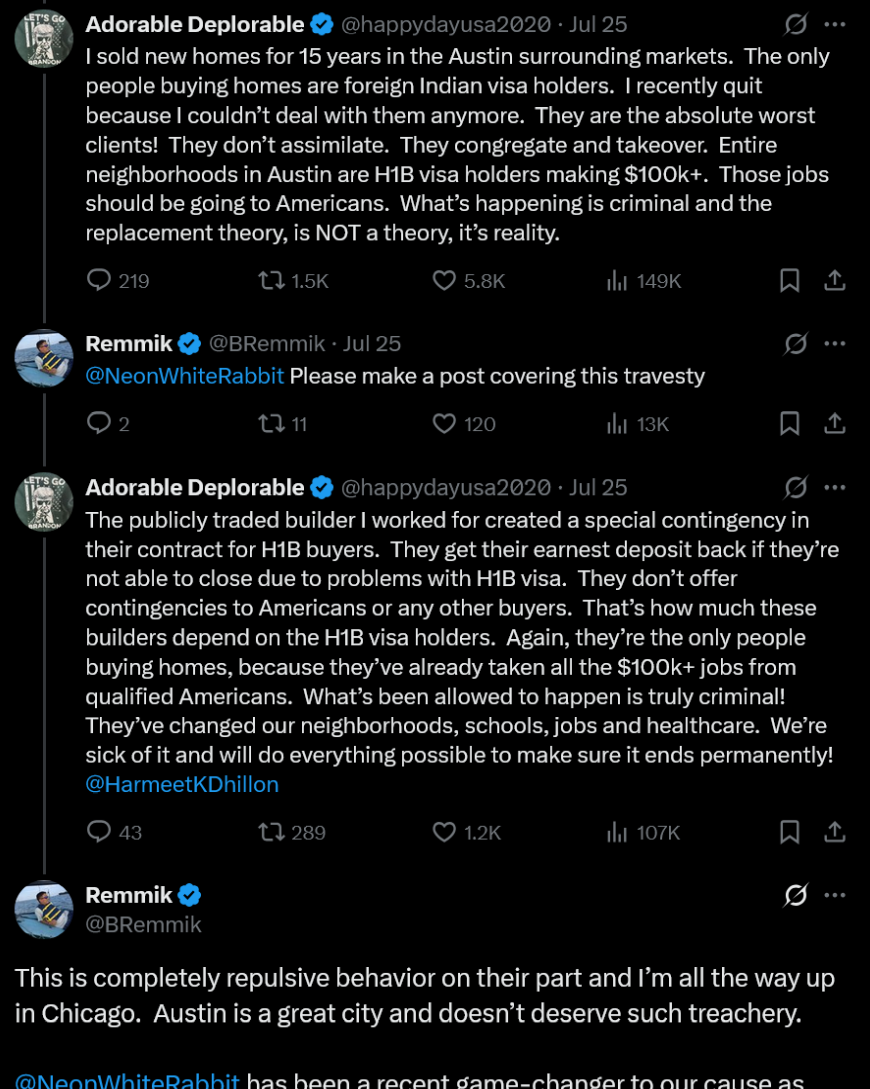Open more options menu on first post
870x1089 pixels.
834,24
